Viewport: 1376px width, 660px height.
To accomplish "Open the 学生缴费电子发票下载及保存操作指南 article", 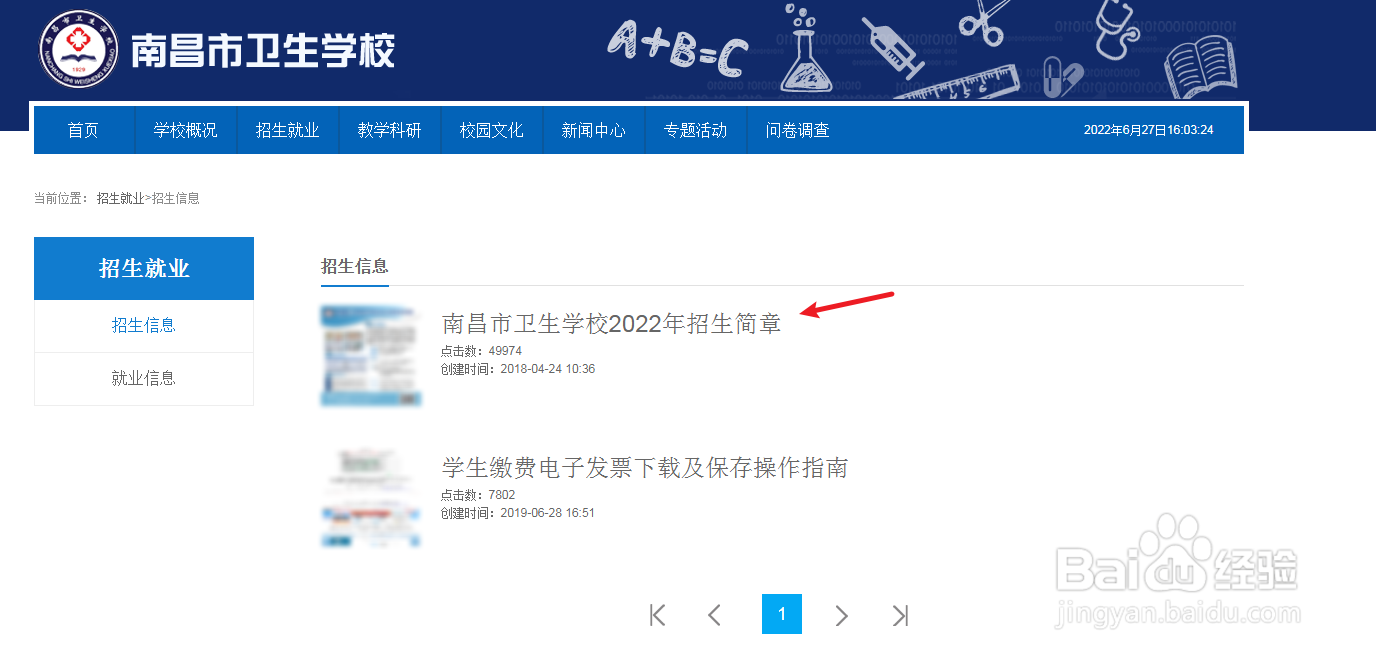I will click(x=644, y=467).
